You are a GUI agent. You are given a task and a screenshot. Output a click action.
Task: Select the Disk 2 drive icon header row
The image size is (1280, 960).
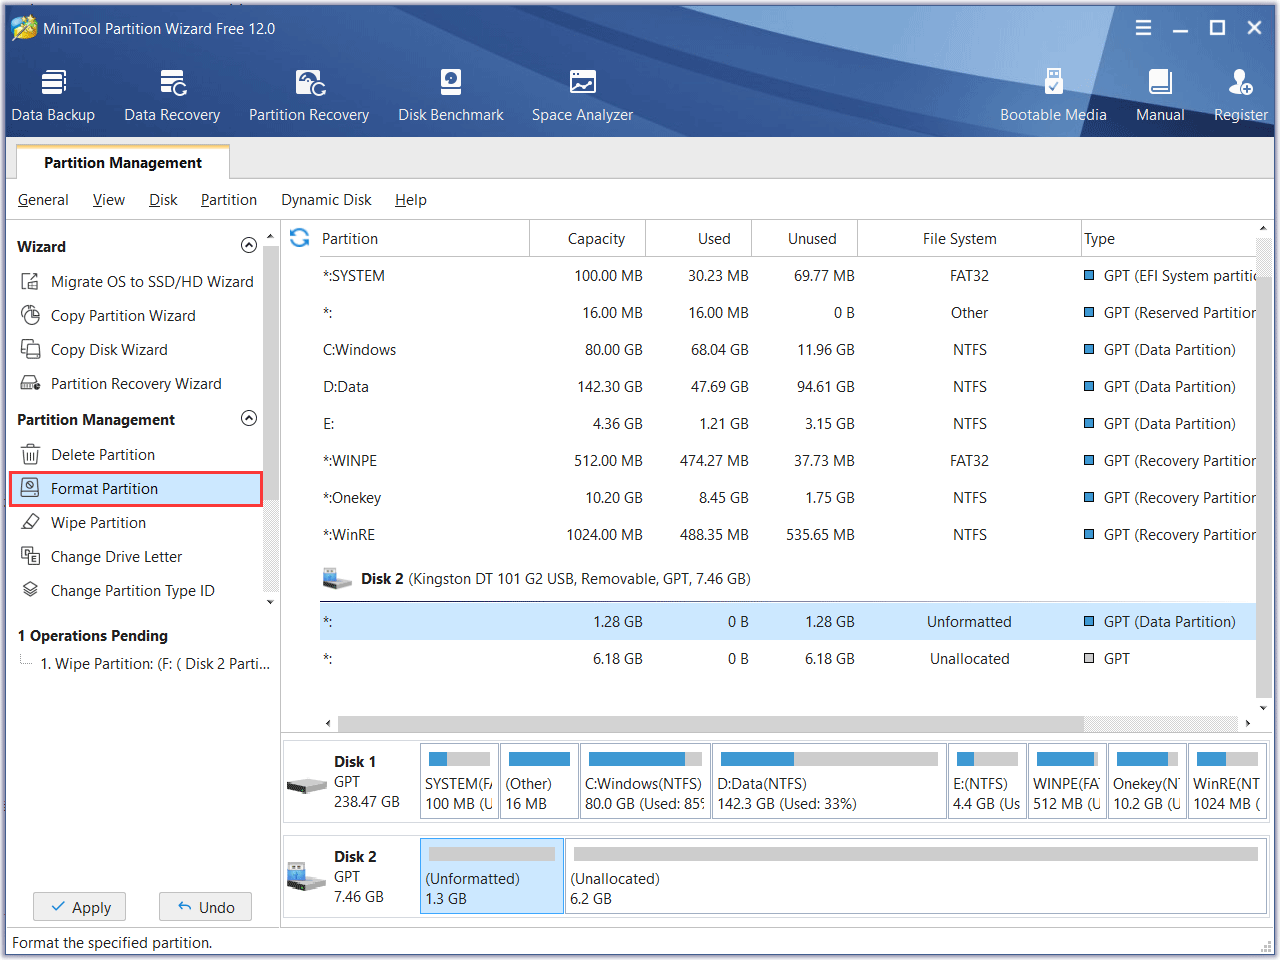pos(337,578)
